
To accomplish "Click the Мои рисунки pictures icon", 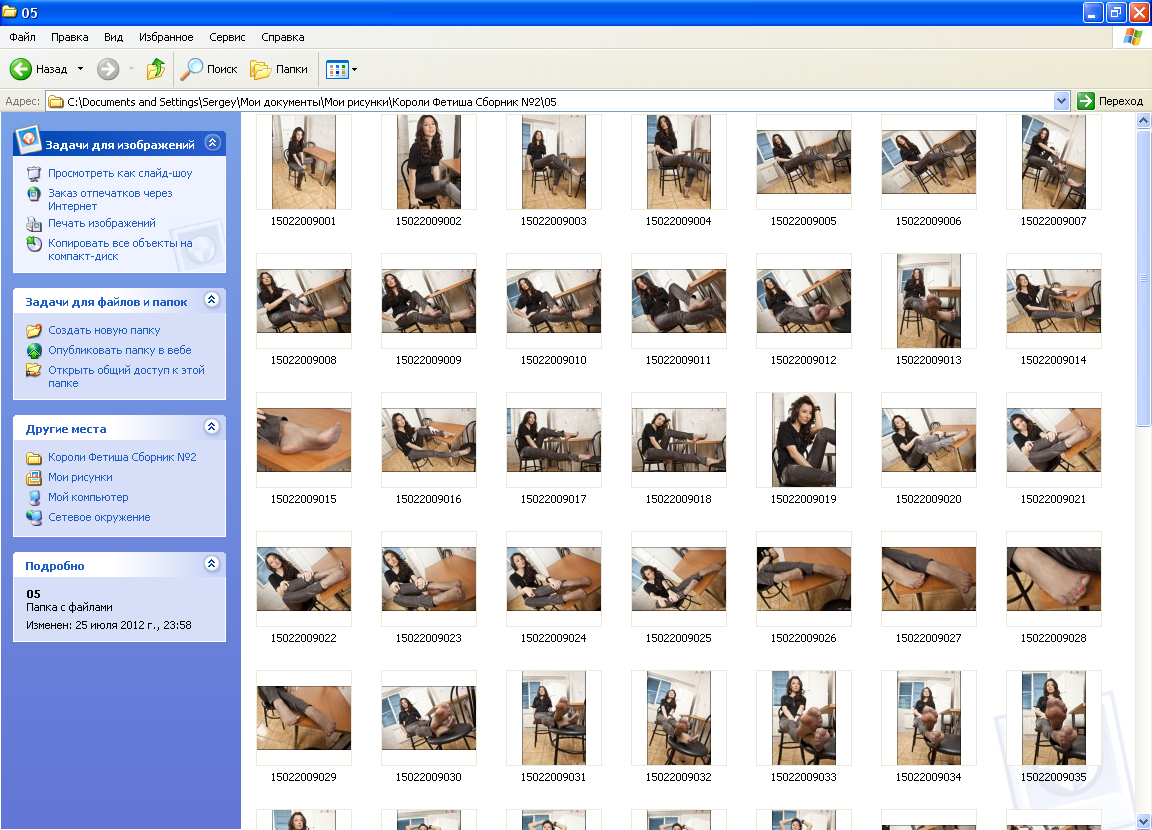I will [x=34, y=477].
